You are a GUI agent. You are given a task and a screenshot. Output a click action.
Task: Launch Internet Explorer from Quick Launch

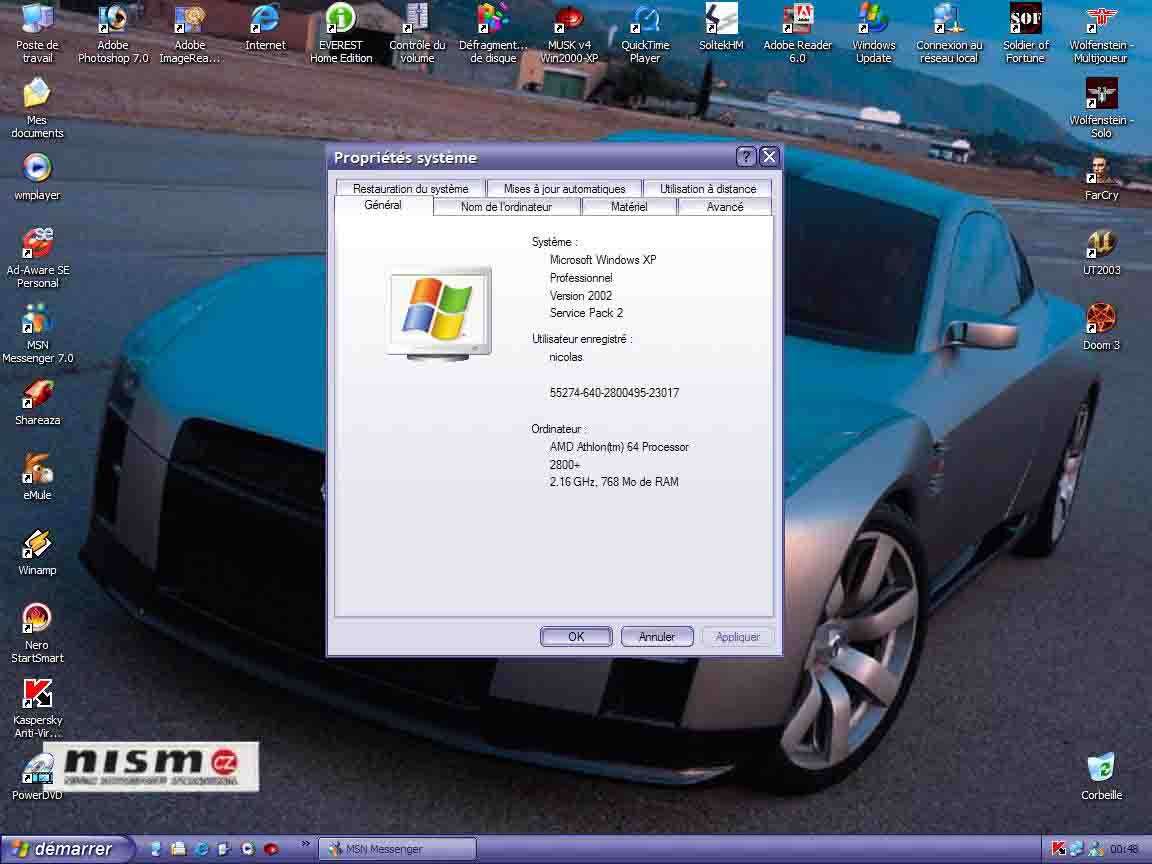point(201,849)
